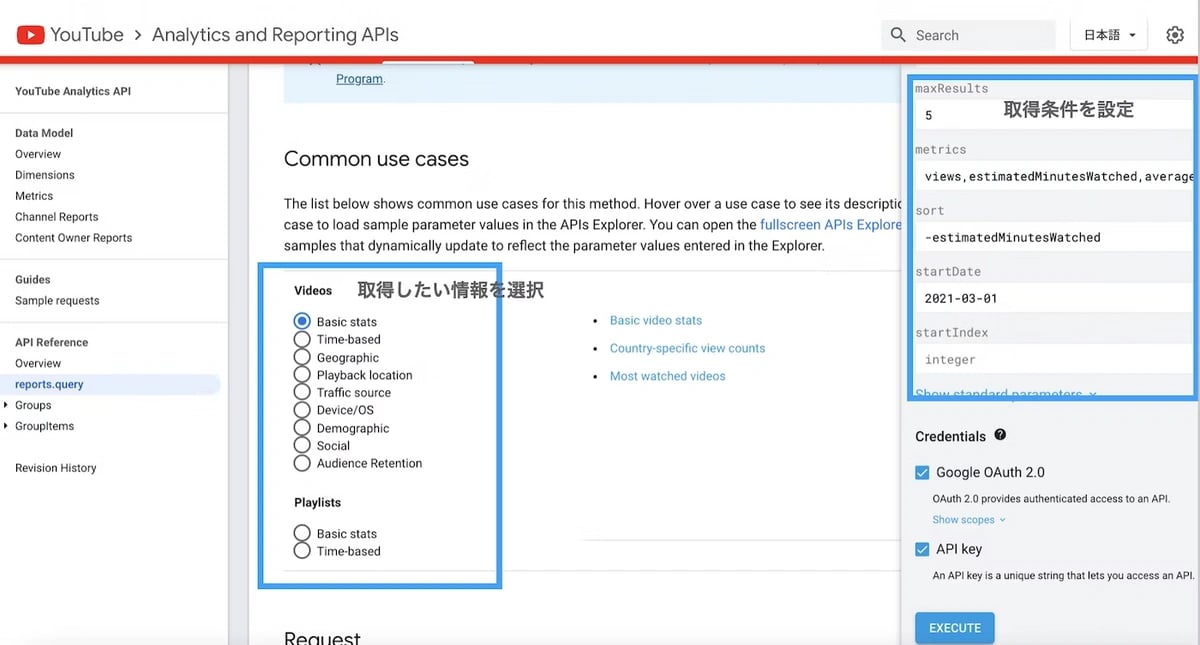The image size is (1200, 645).
Task: Expand Show standard parameters
Action: [1005, 394]
